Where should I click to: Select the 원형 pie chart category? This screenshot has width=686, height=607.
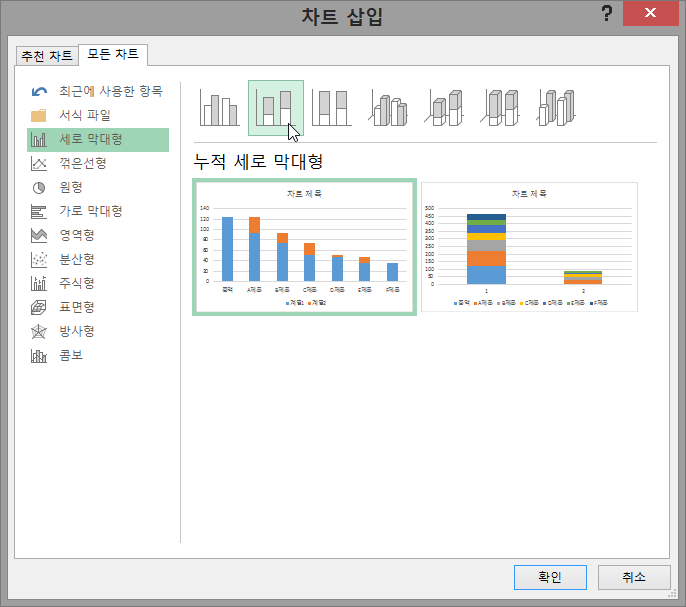(x=70, y=187)
